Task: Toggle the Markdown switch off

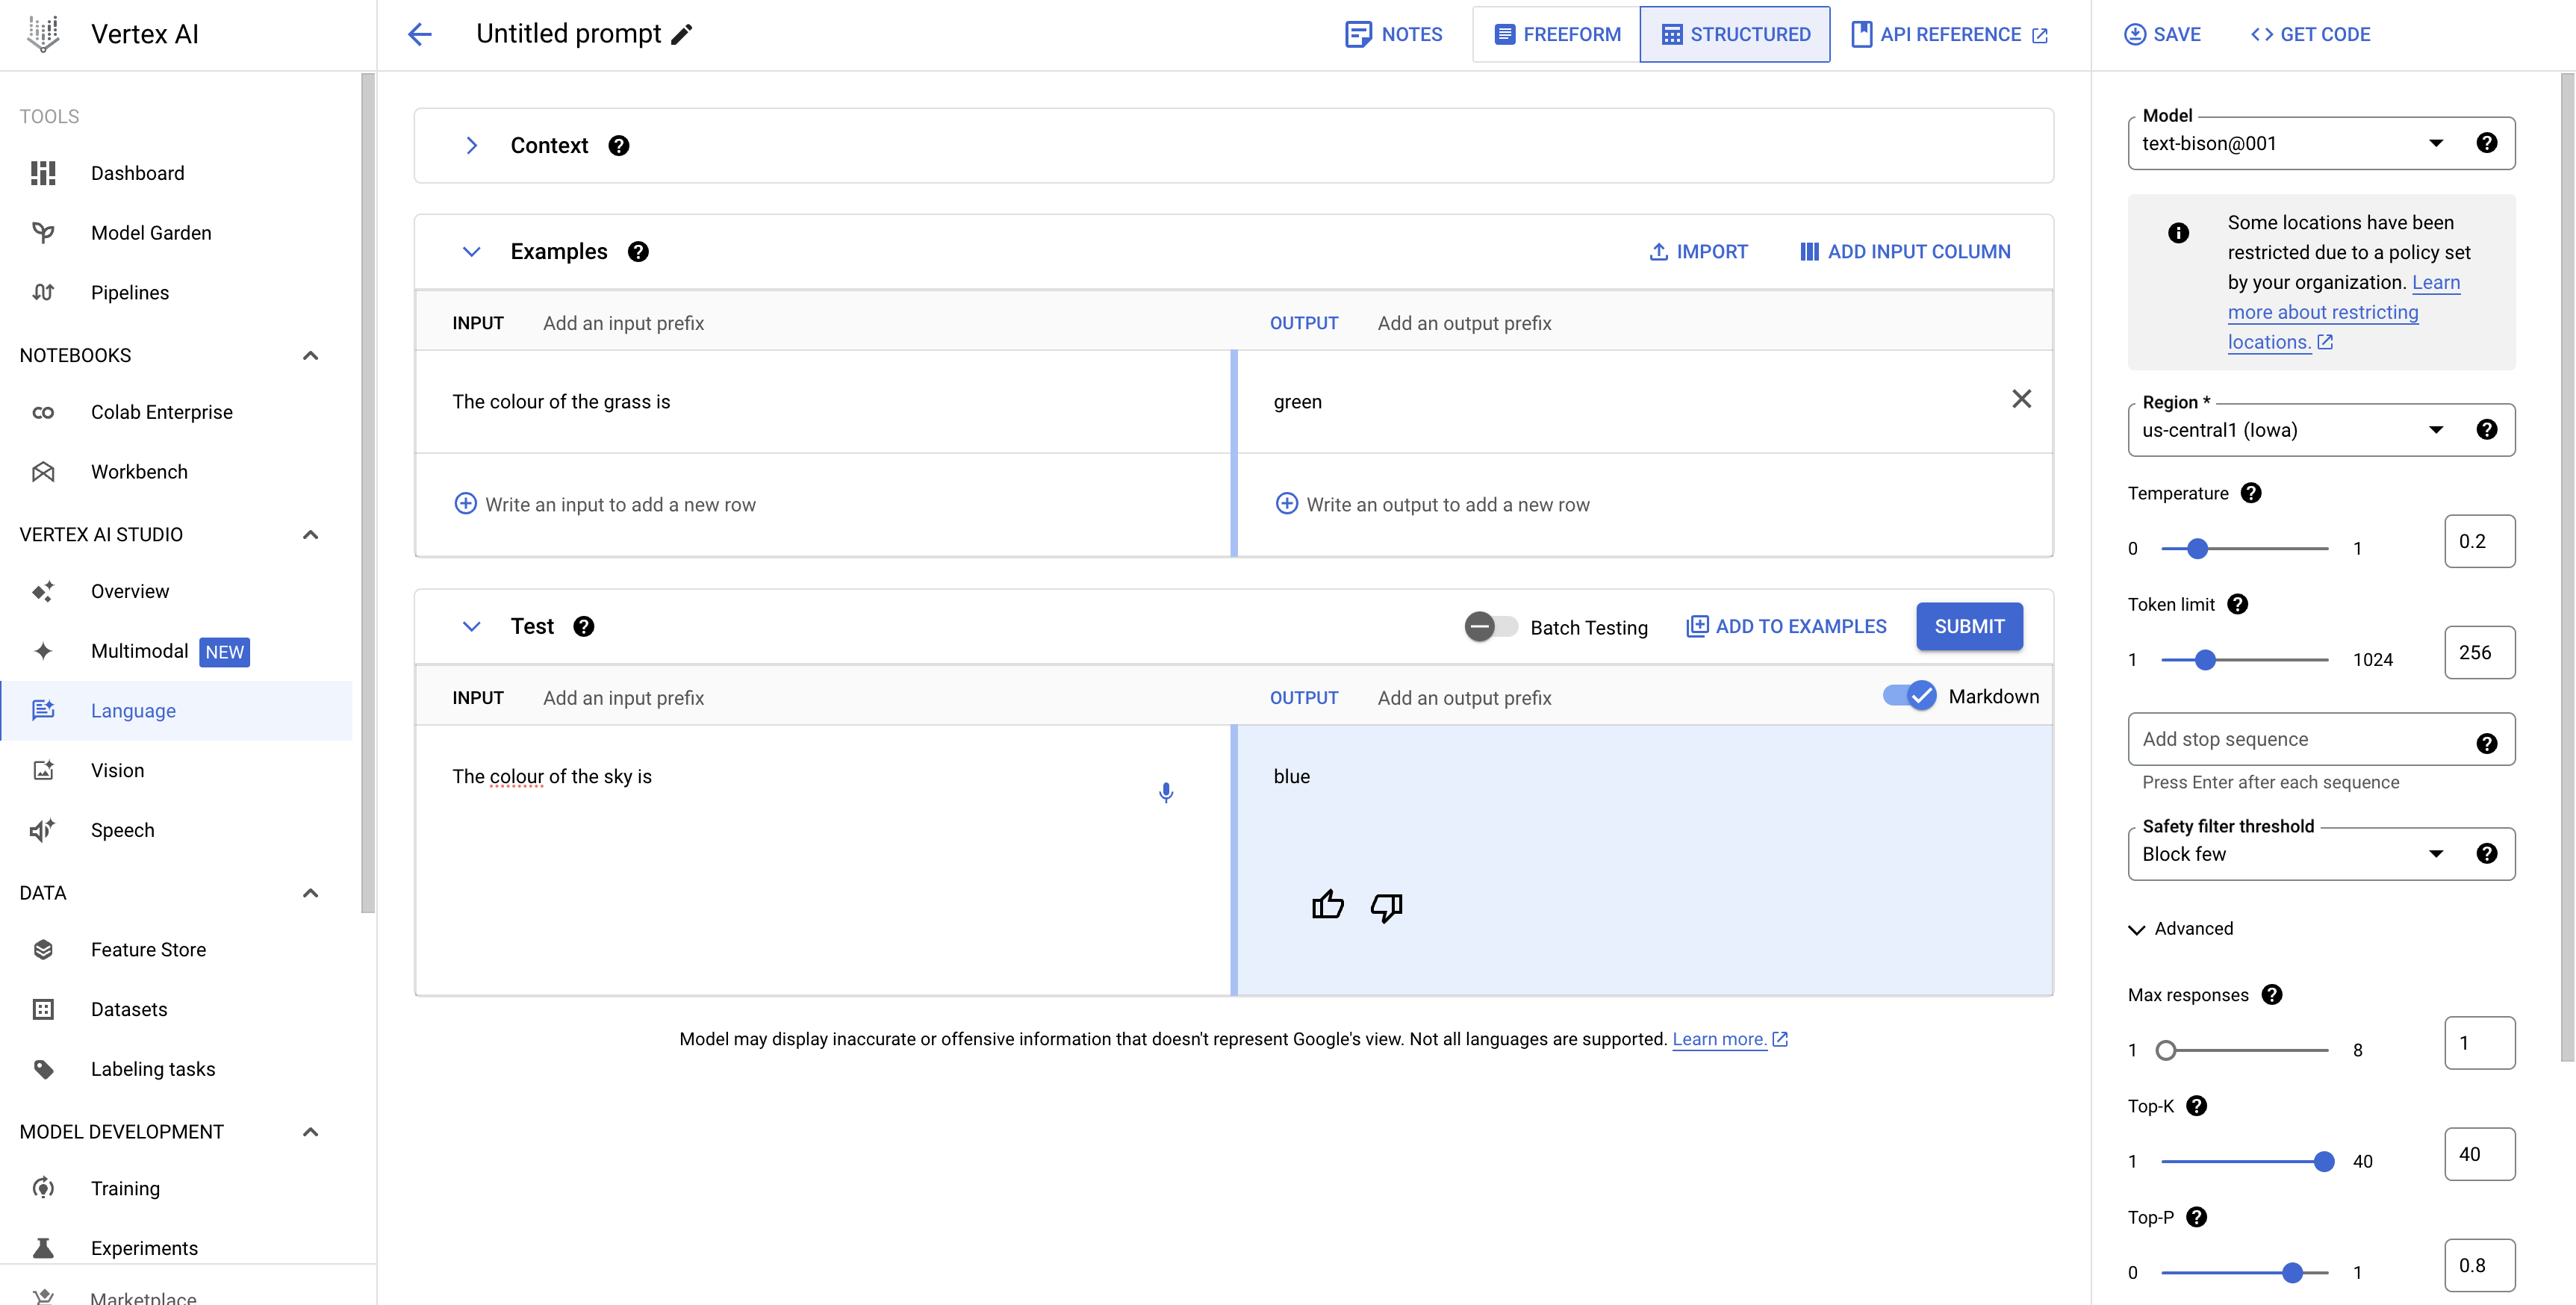Action: (x=1909, y=696)
